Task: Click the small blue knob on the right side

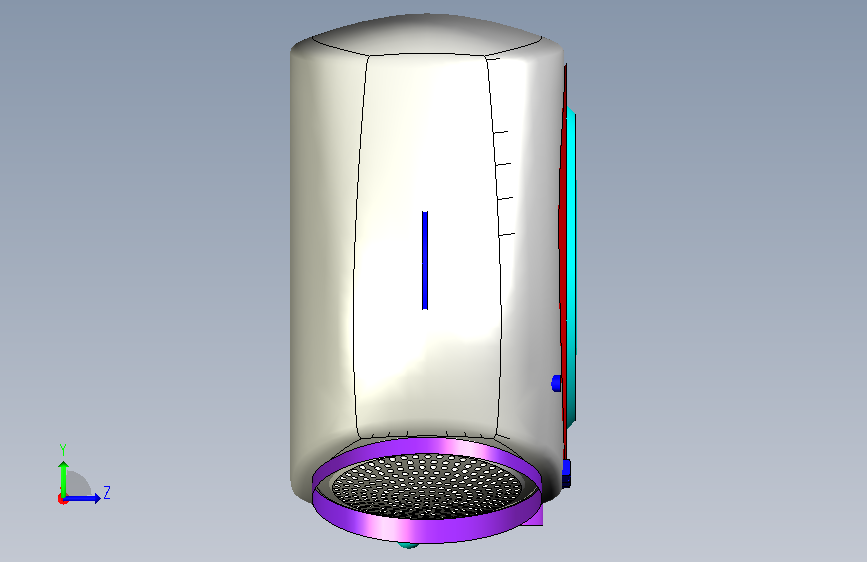Action: point(556,383)
